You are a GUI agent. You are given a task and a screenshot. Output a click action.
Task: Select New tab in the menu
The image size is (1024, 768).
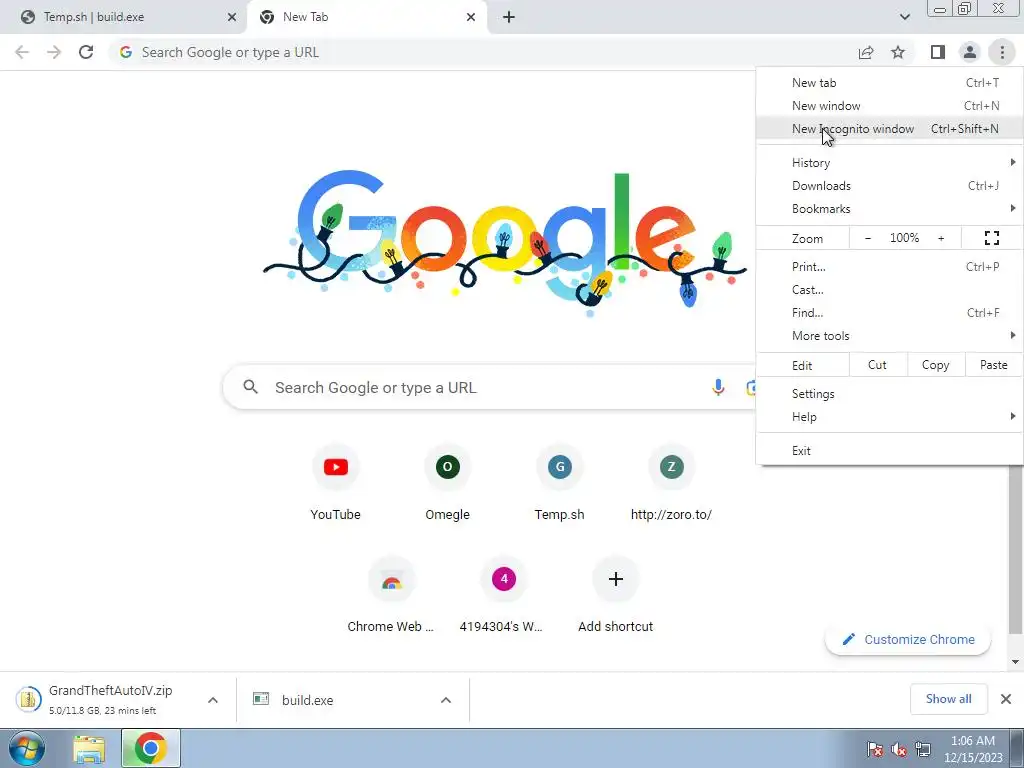coord(889,83)
